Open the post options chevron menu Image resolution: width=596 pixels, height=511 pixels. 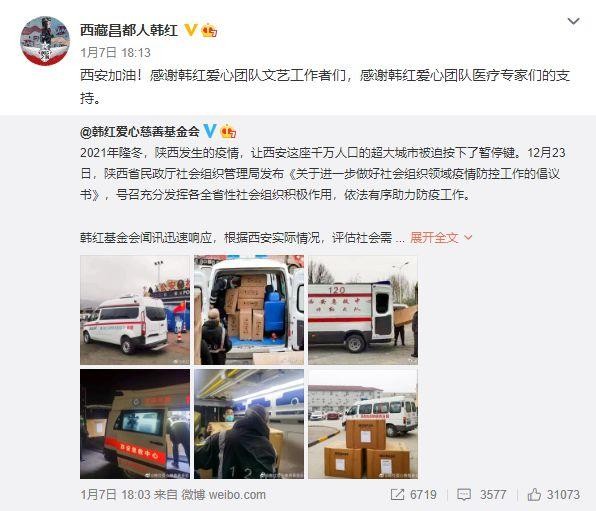(x=573, y=21)
